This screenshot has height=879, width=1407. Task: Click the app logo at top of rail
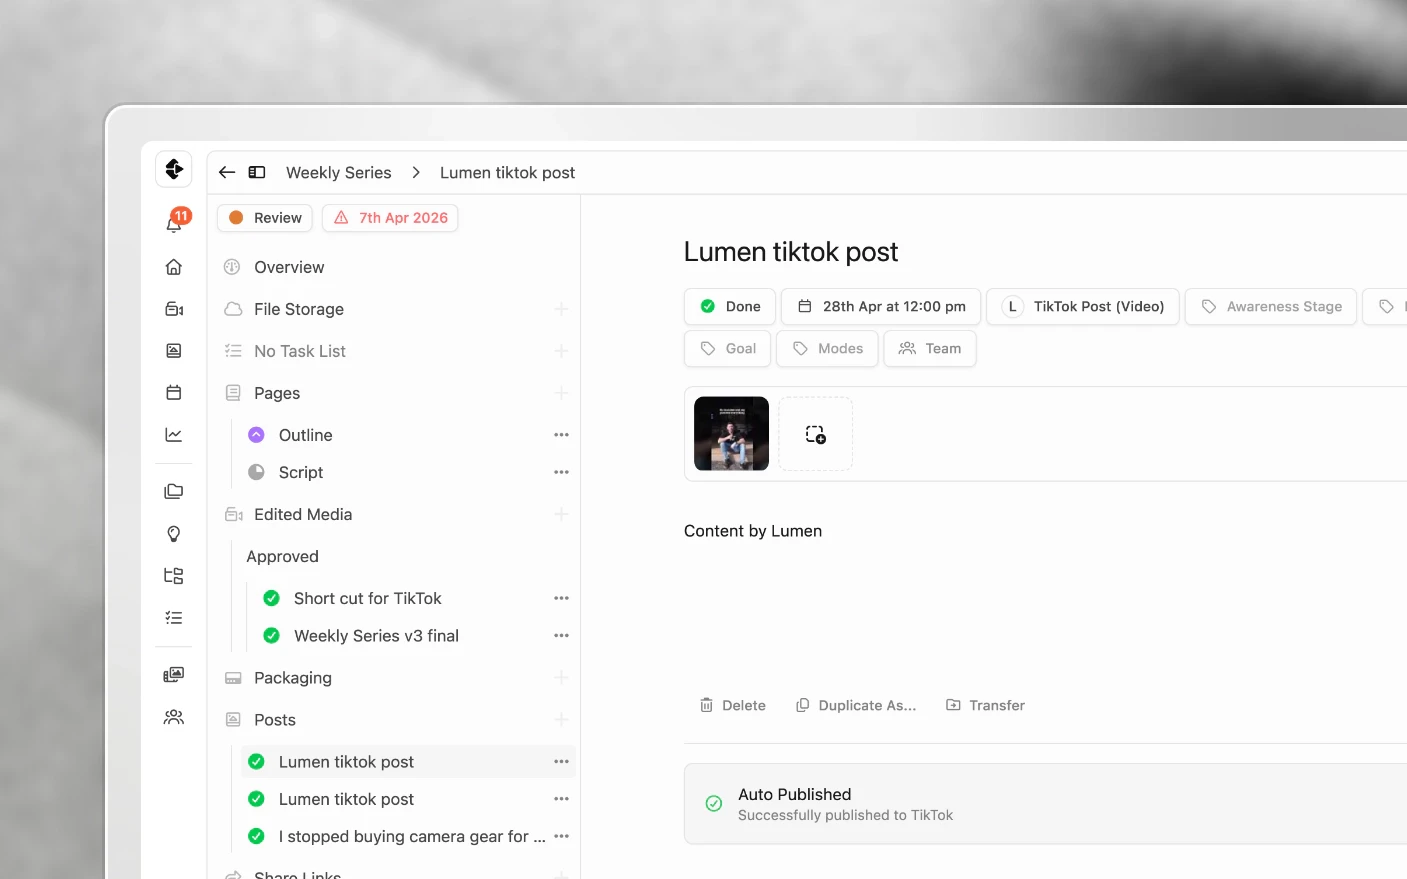click(174, 169)
